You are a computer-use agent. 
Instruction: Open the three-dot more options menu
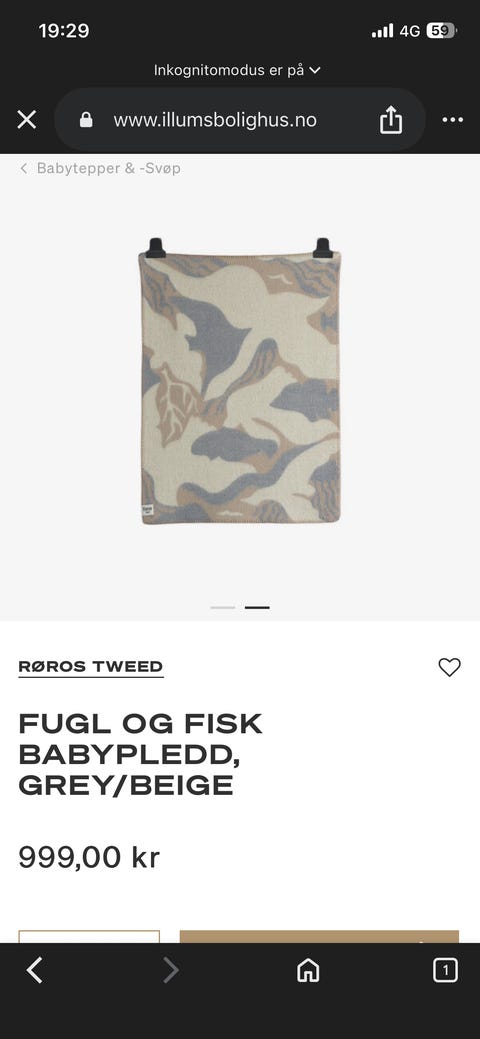tap(453, 120)
